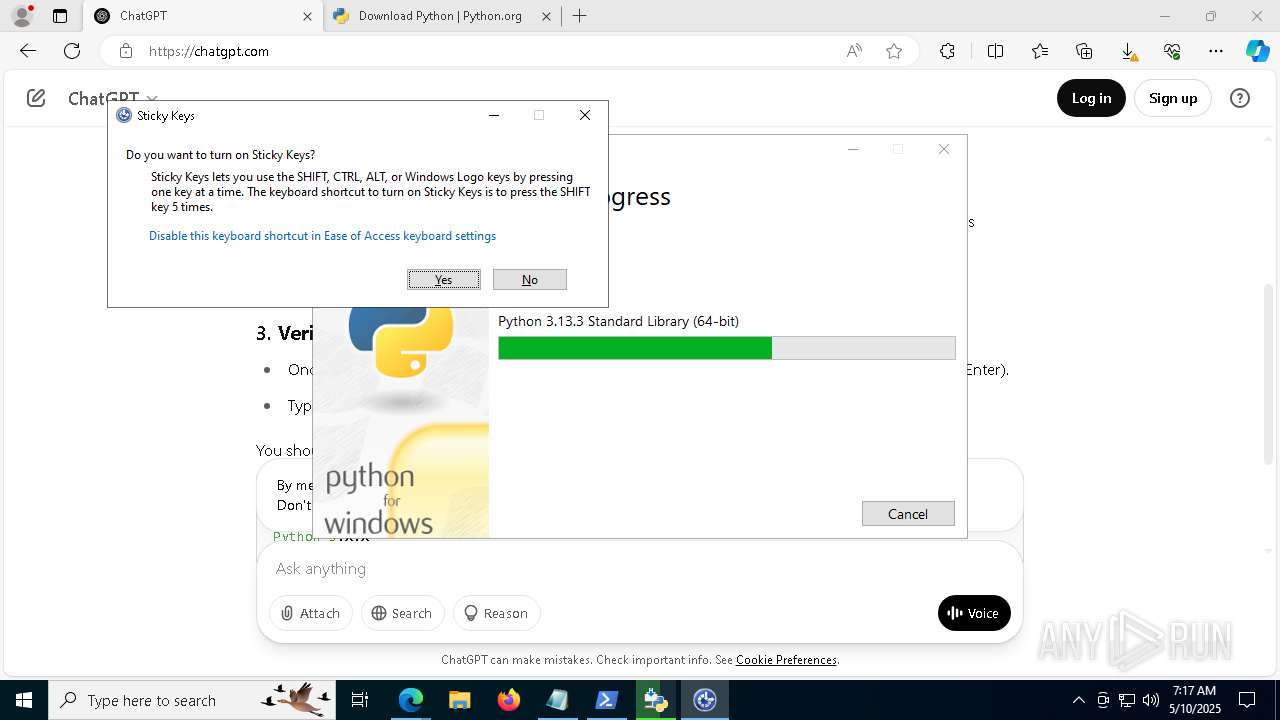Open the Windows Start menu

[x=24, y=700]
